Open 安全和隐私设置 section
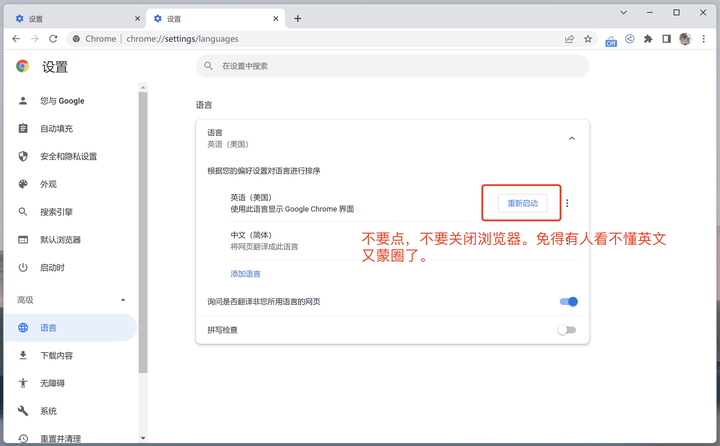 coord(70,156)
